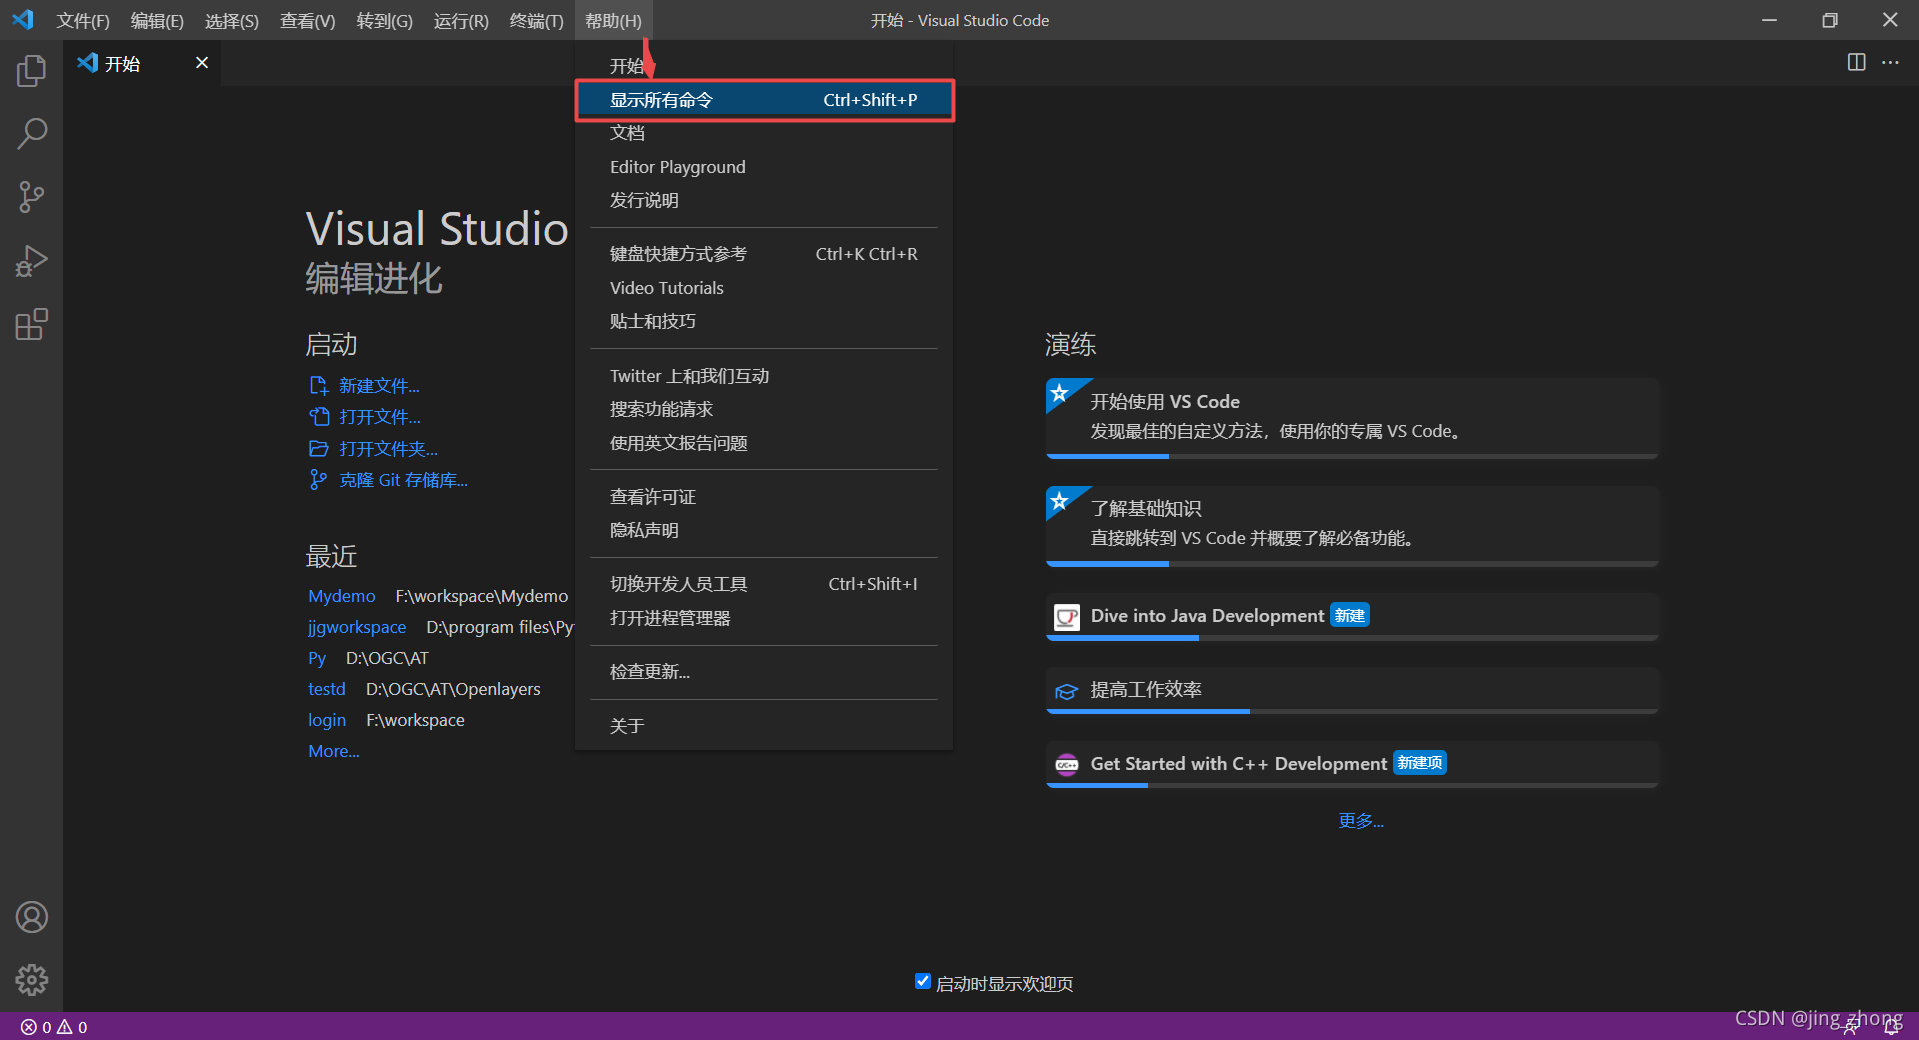Open 键盘快捷方式参考 menu entry
This screenshot has width=1919, height=1040.
(x=764, y=254)
